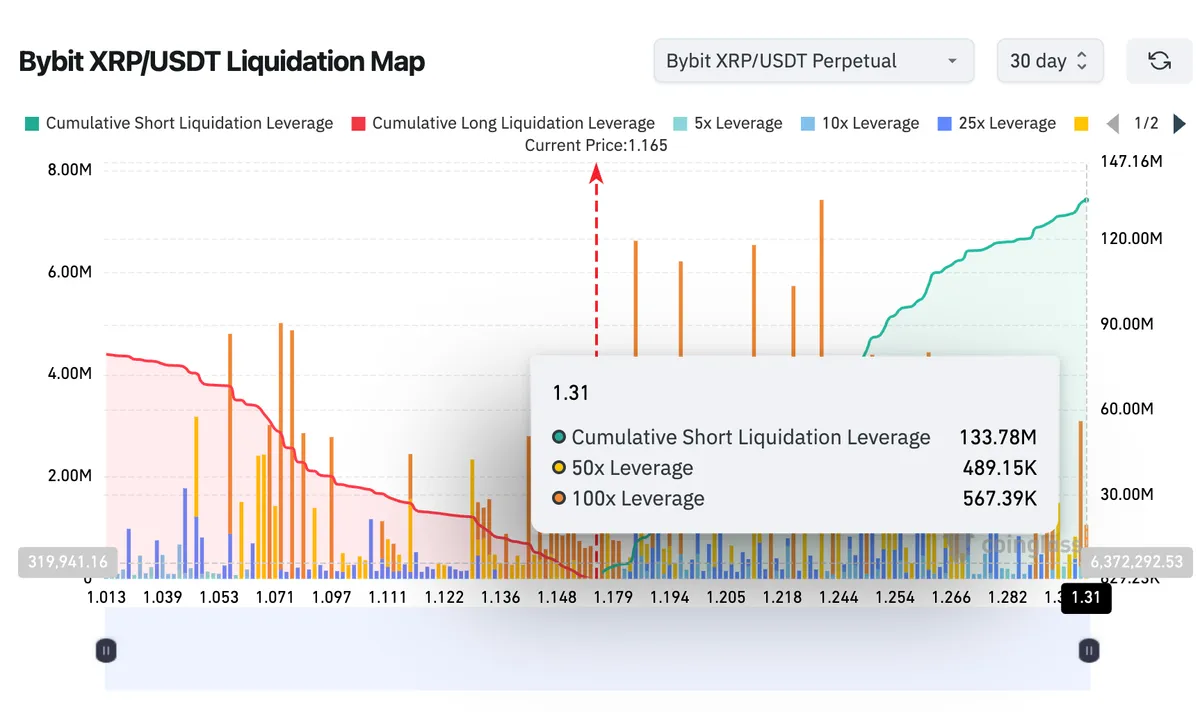This screenshot has width=1200, height=712.
Task: Open the Bybit XRP/USDT Perpetual dropdown
Action: click(813, 61)
